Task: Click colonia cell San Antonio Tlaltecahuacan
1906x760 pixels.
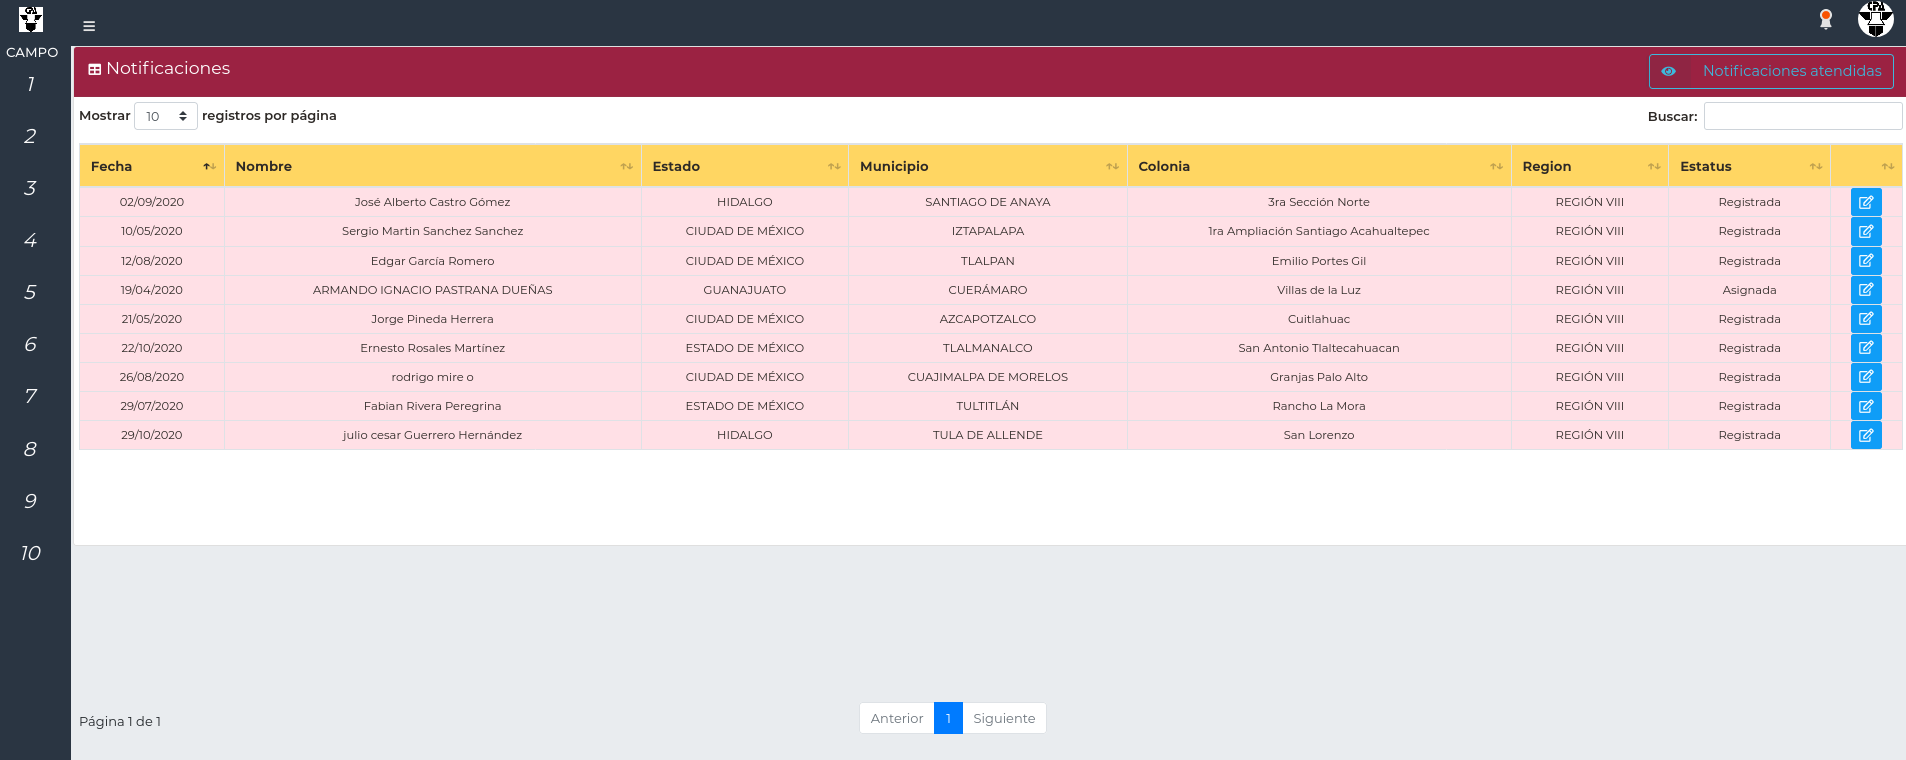Action: coord(1319,348)
